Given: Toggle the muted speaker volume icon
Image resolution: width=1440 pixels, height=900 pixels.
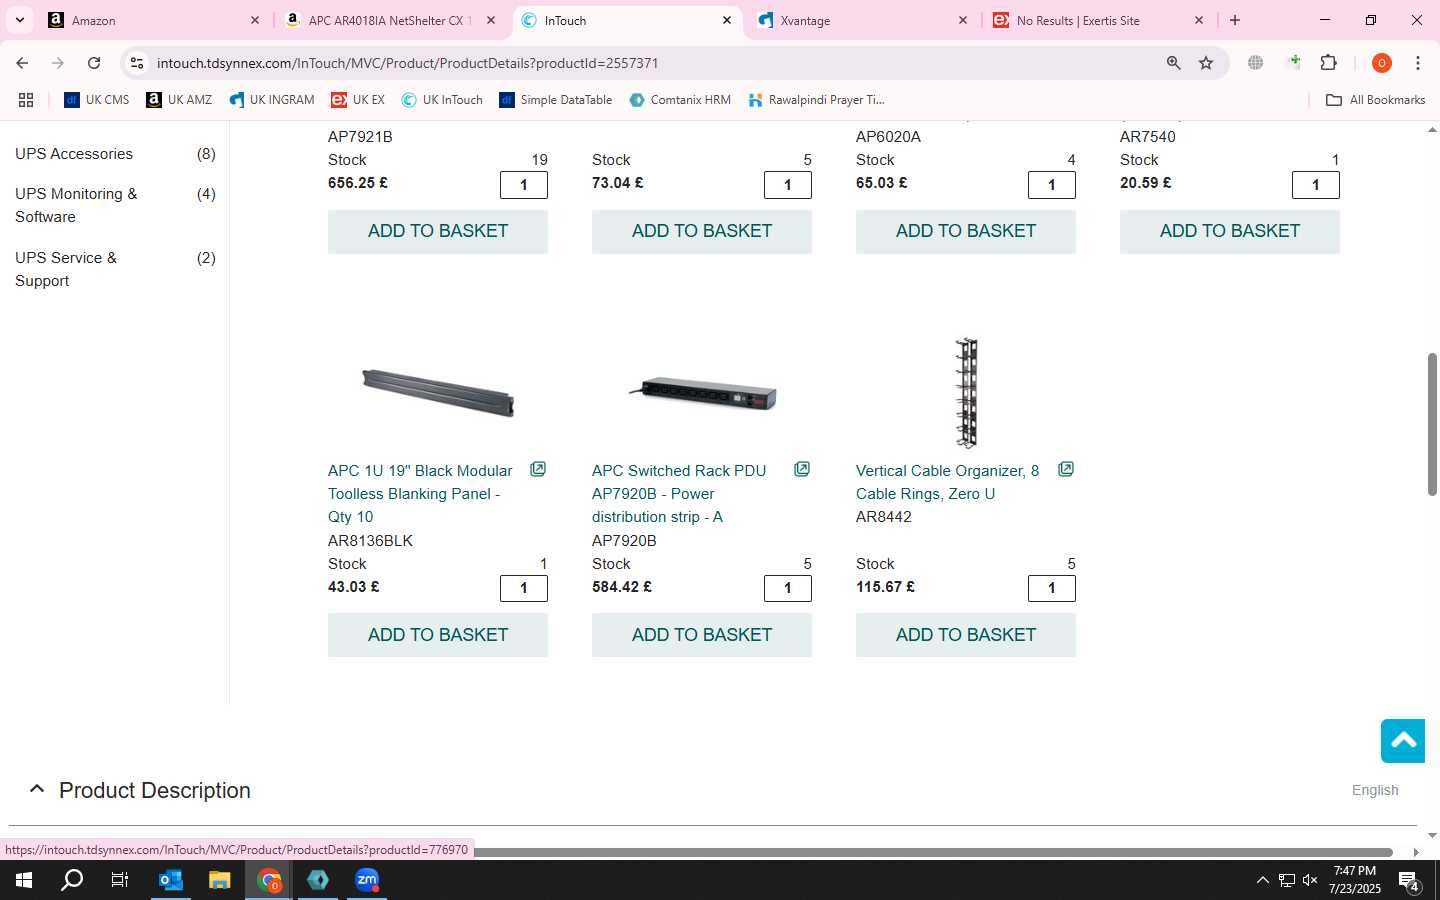Looking at the screenshot, I should pyautogui.click(x=1310, y=880).
